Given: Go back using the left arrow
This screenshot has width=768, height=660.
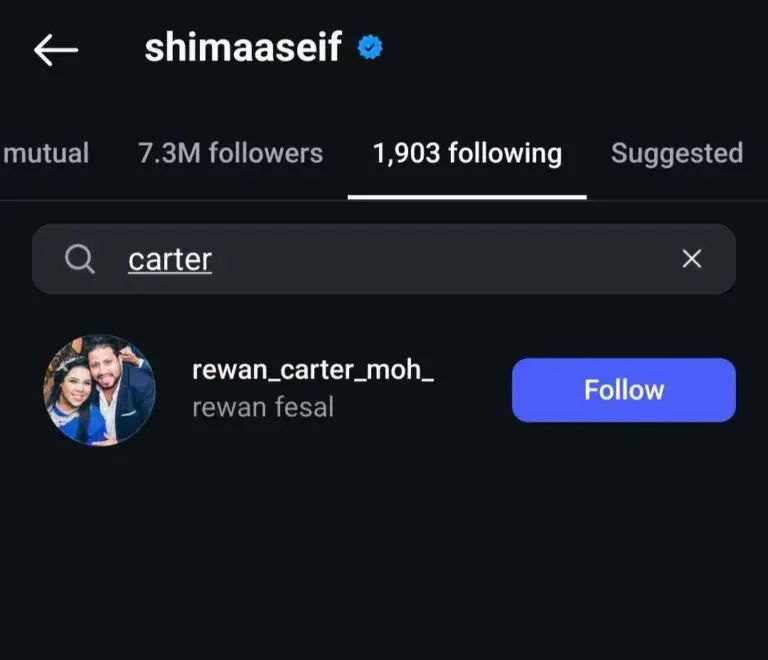Looking at the screenshot, I should [55, 50].
